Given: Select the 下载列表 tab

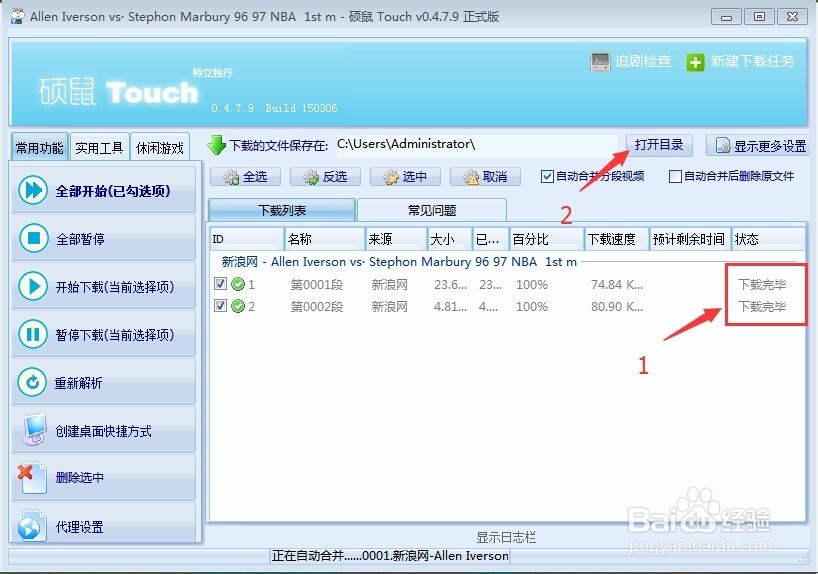Looking at the screenshot, I should tap(282, 210).
